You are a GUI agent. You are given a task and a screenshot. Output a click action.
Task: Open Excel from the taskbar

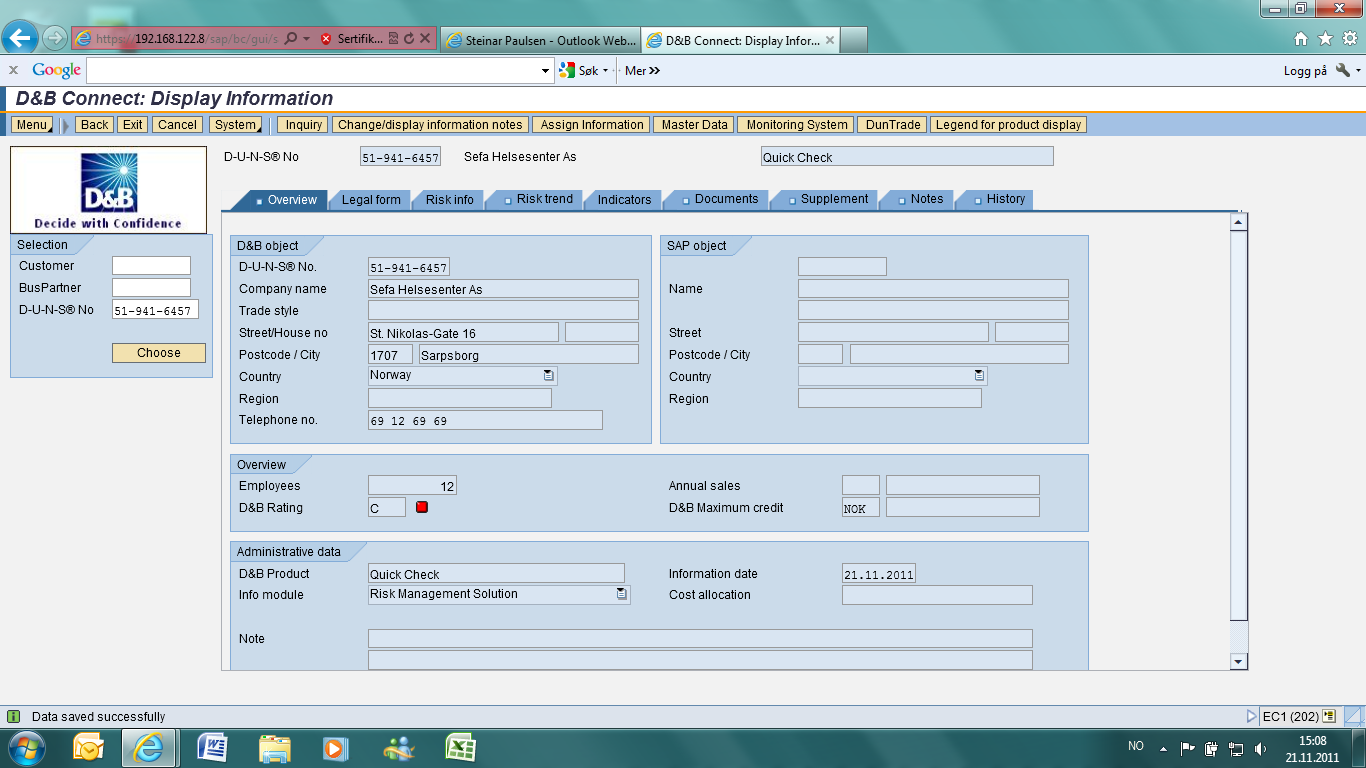[x=460, y=748]
